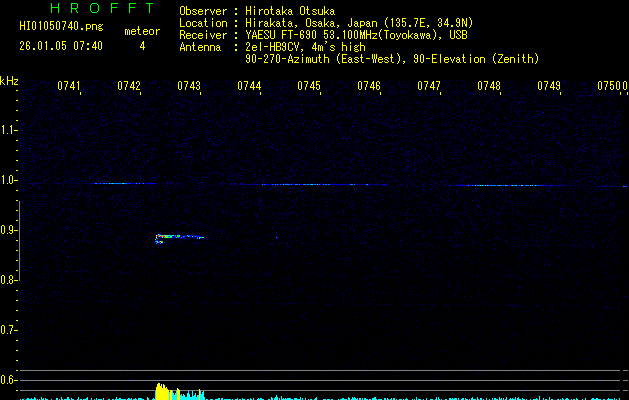Image resolution: width=629 pixels, height=400 pixels.
Task: Click the 0741 time axis marker
Action: 69,86
